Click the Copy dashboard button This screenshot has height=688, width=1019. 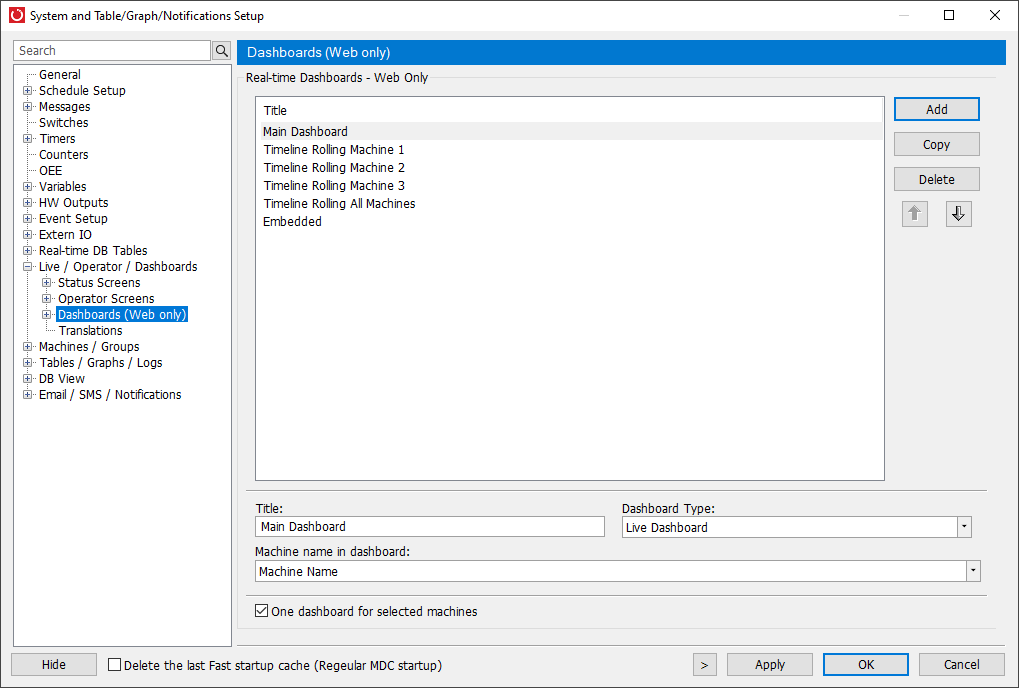936,144
